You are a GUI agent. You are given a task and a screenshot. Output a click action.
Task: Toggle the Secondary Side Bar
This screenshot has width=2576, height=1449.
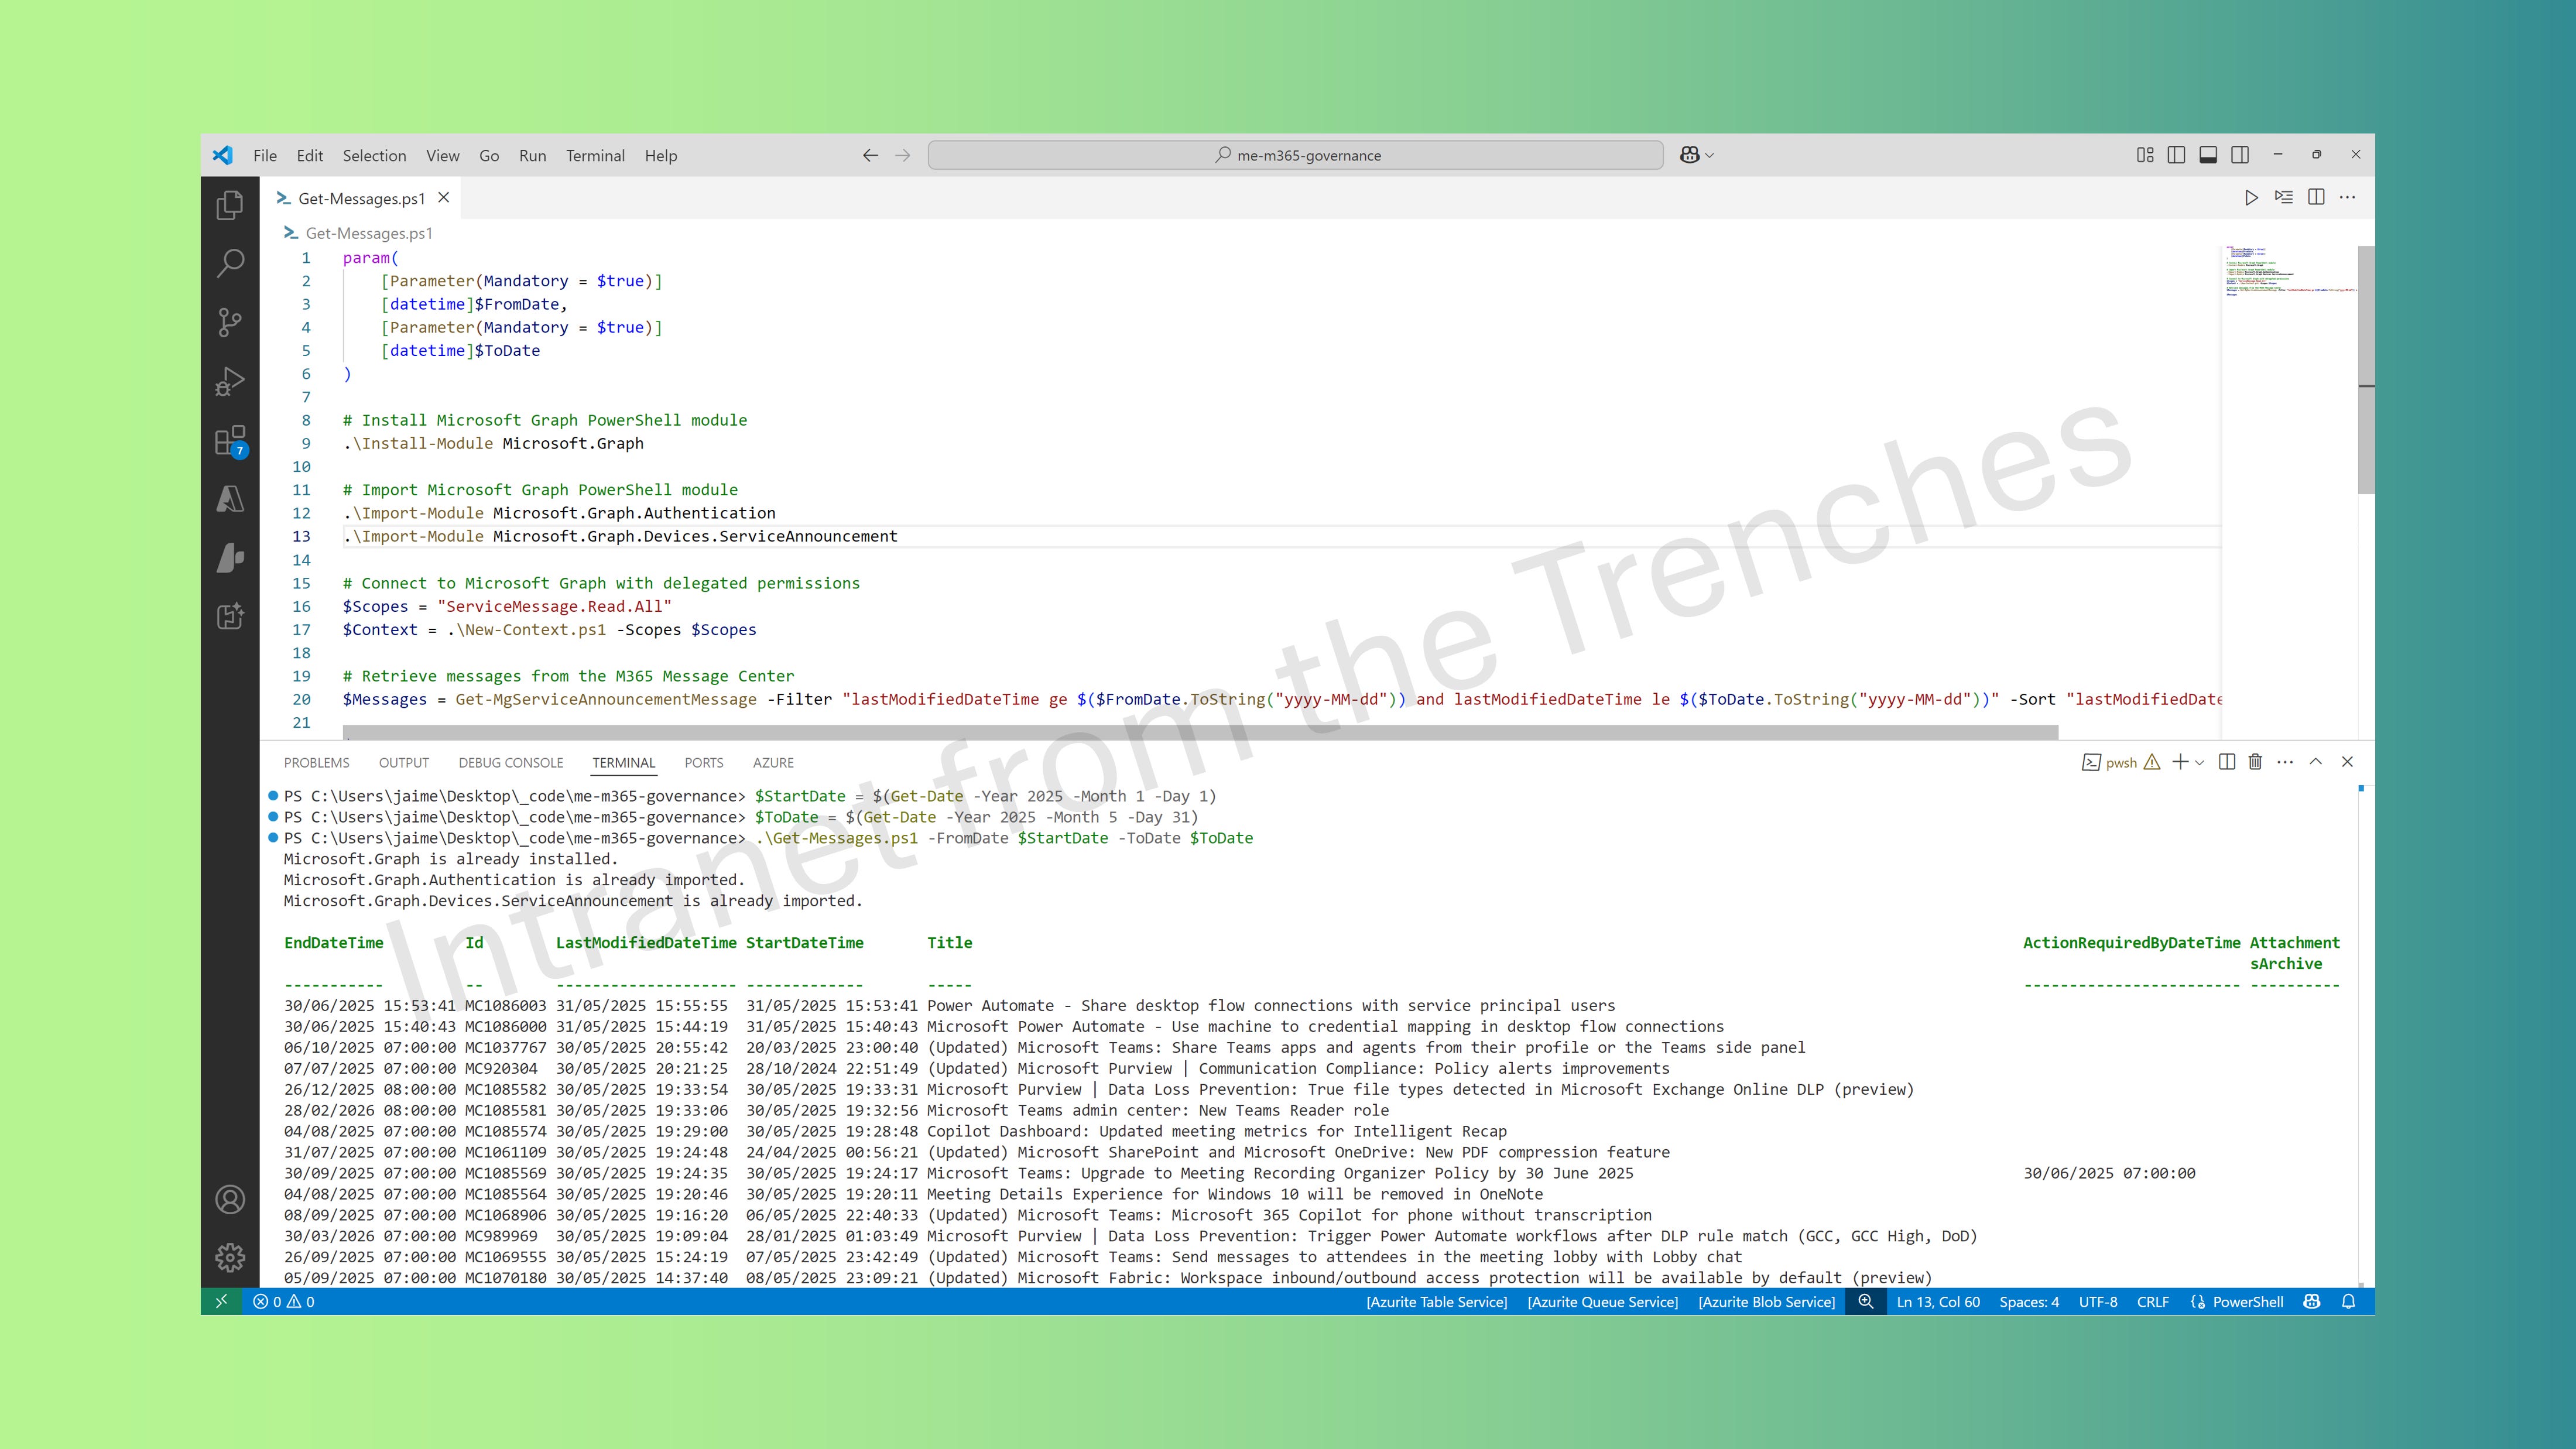(2240, 155)
